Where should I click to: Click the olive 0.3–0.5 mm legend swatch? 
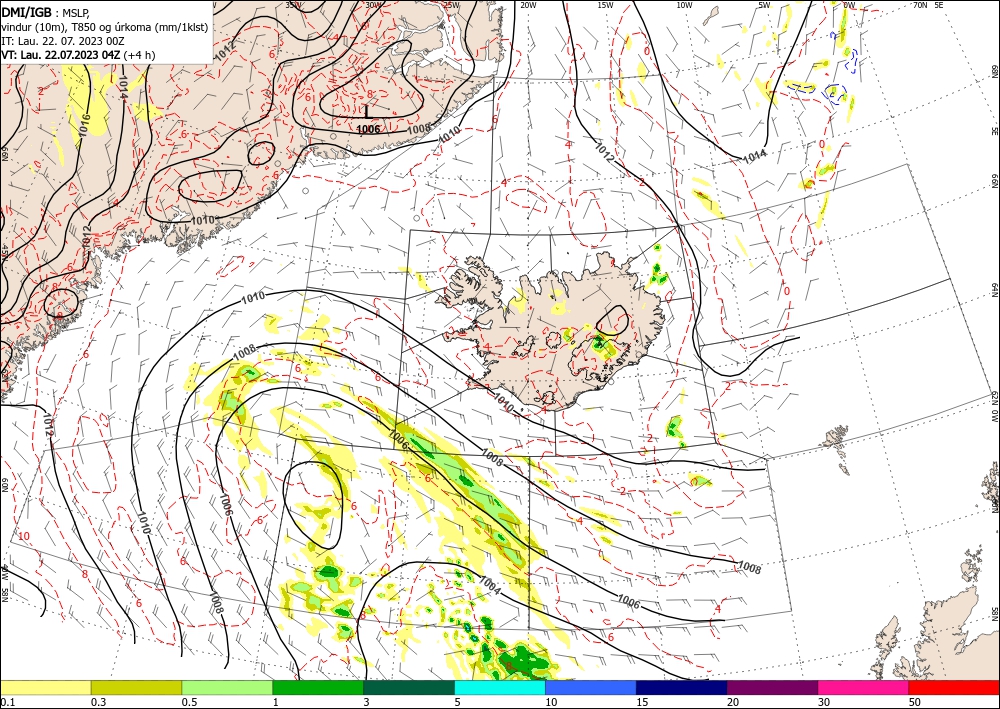[x=136, y=687]
